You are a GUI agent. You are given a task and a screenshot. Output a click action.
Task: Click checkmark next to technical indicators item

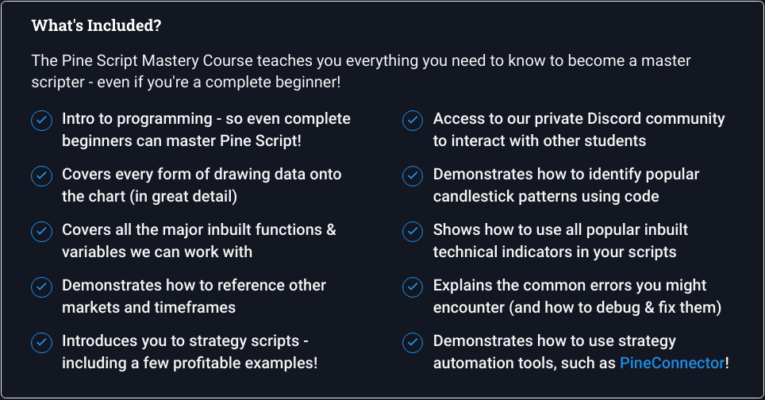(413, 231)
